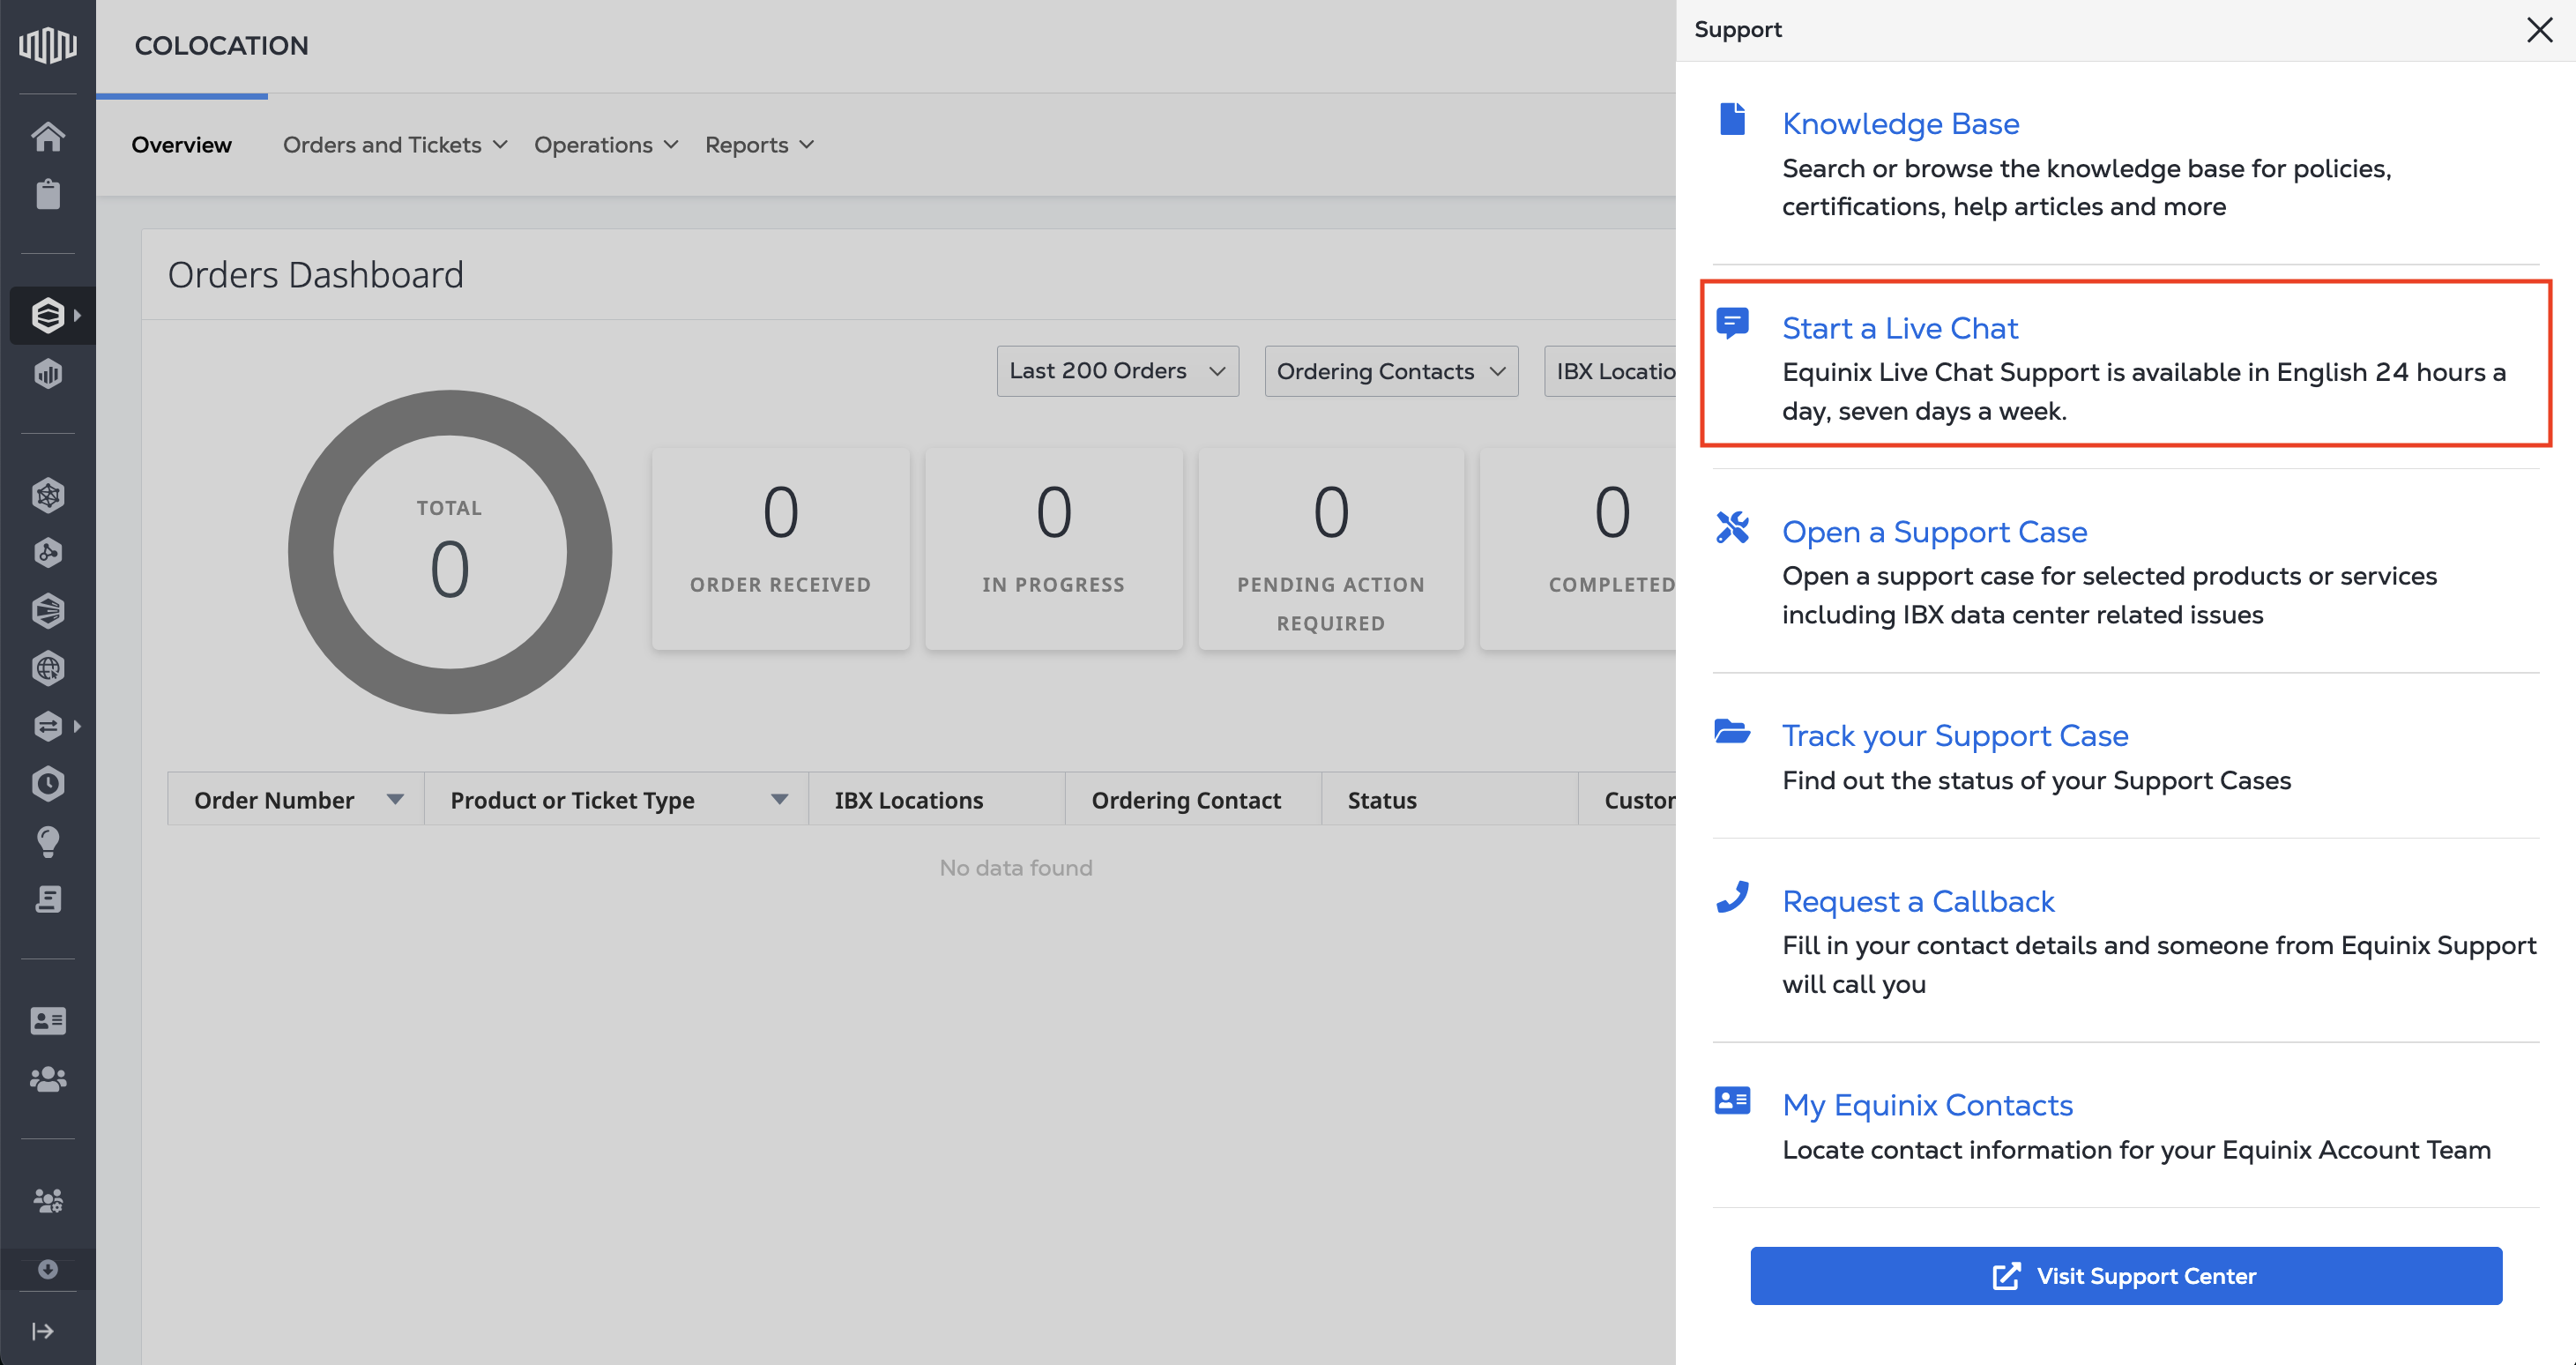Viewport: 2576px width, 1365px height.
Task: Click the phone icon for Request a Callback
Action: point(1732,897)
